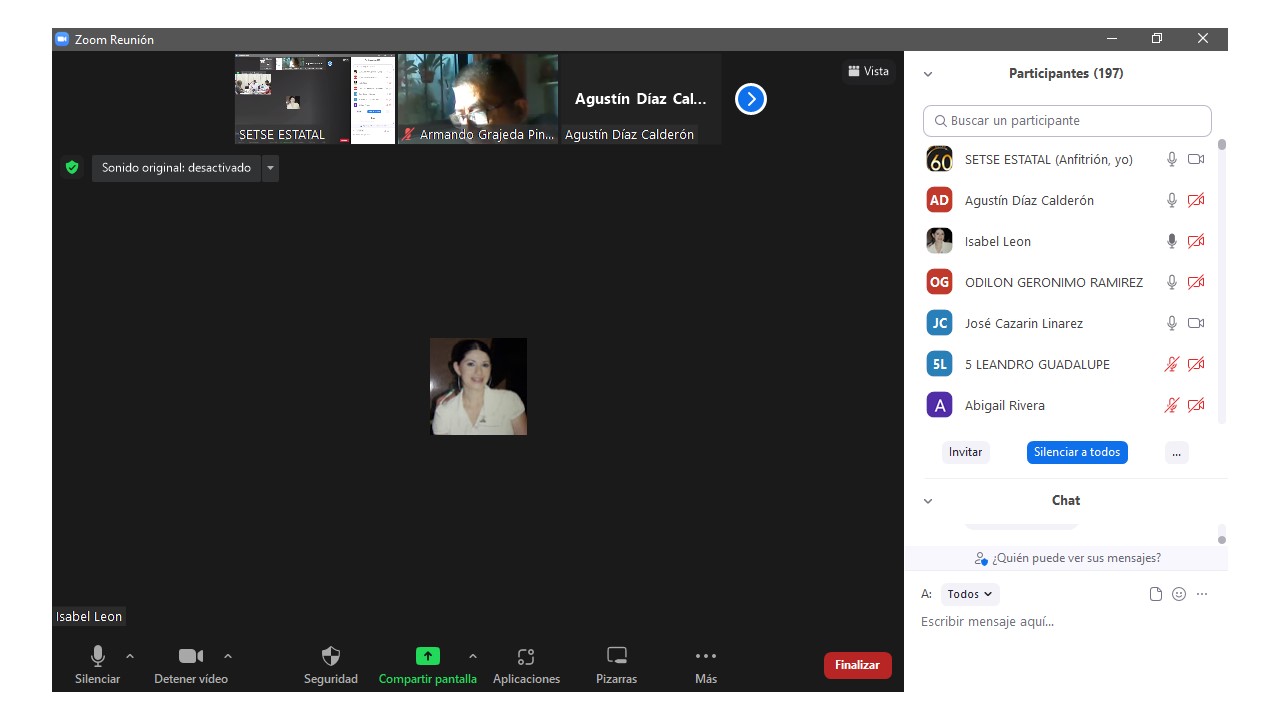The width and height of the screenshot is (1280, 720).
Task: Toggle Abigail Rivera muted microphone icon
Action: coord(1172,405)
